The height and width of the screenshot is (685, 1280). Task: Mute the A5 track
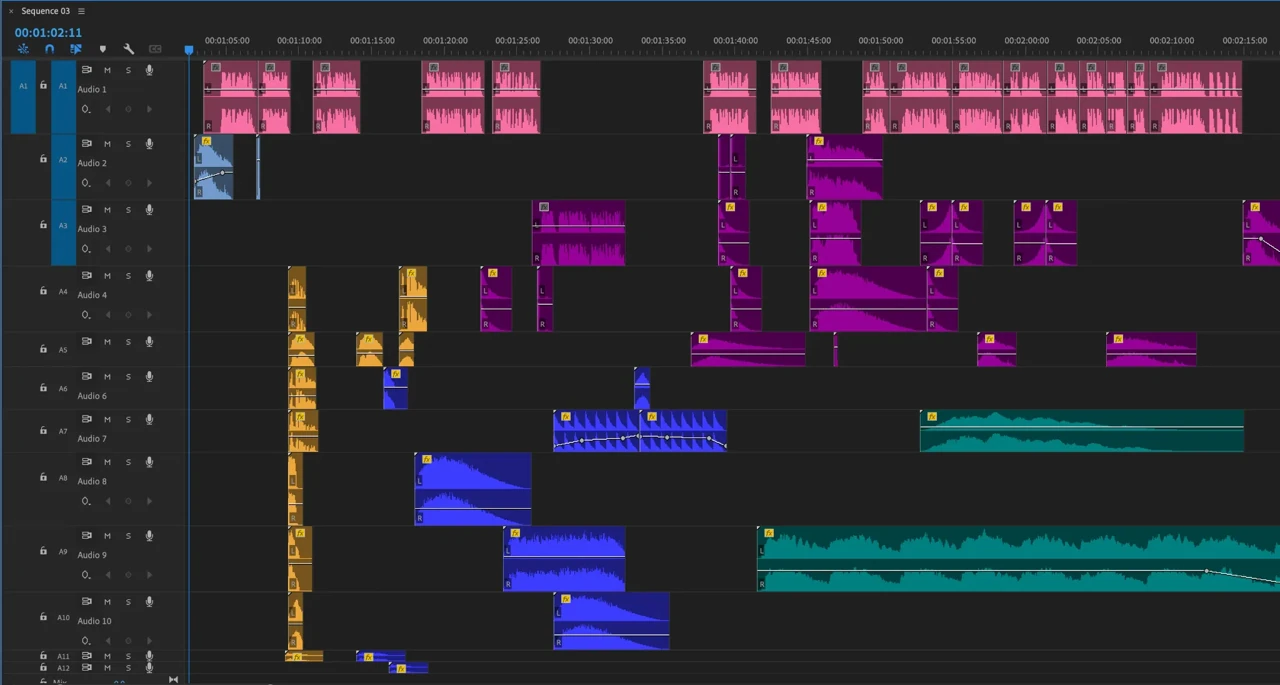tap(107, 342)
